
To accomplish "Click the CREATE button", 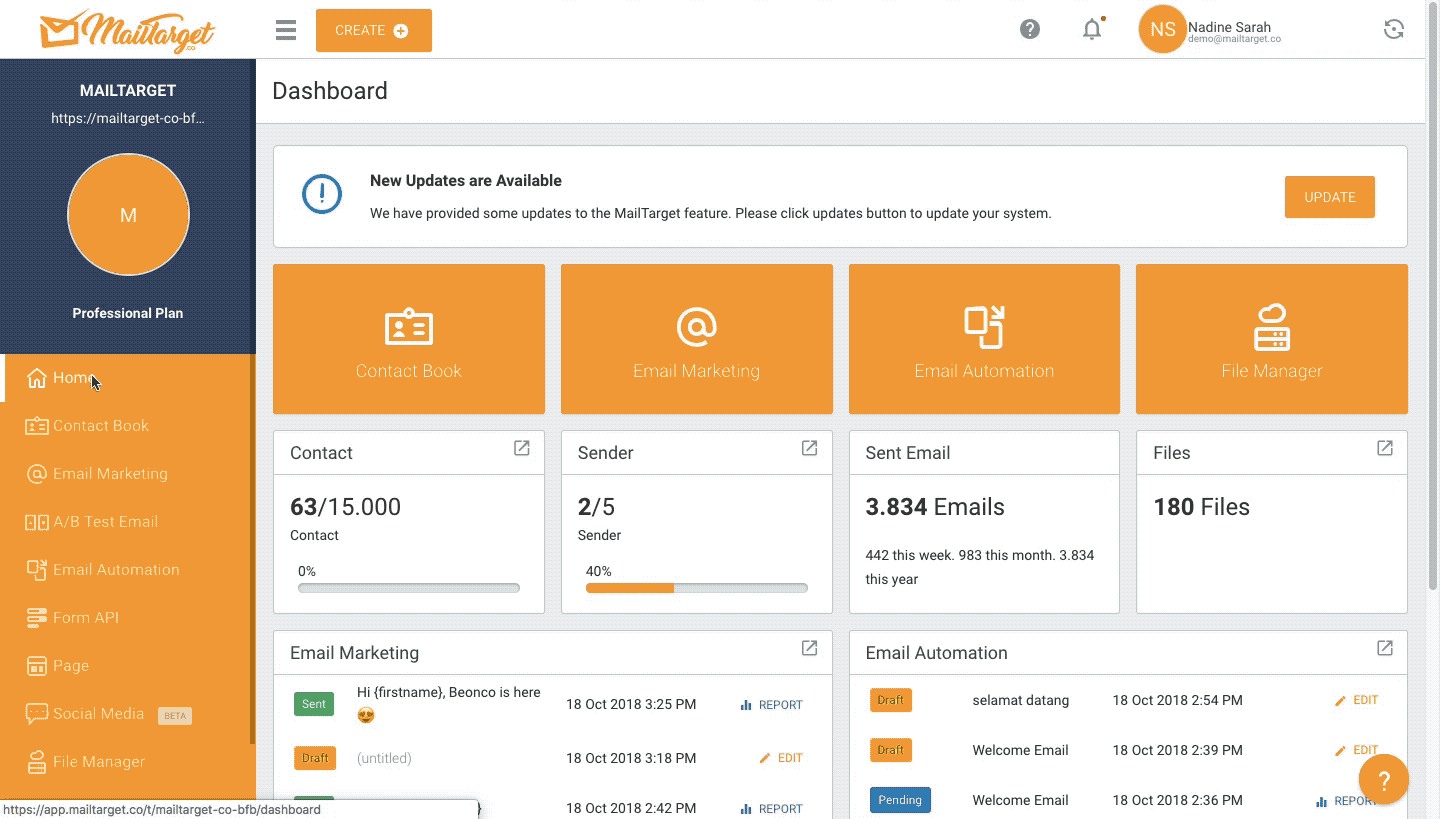I will (374, 30).
